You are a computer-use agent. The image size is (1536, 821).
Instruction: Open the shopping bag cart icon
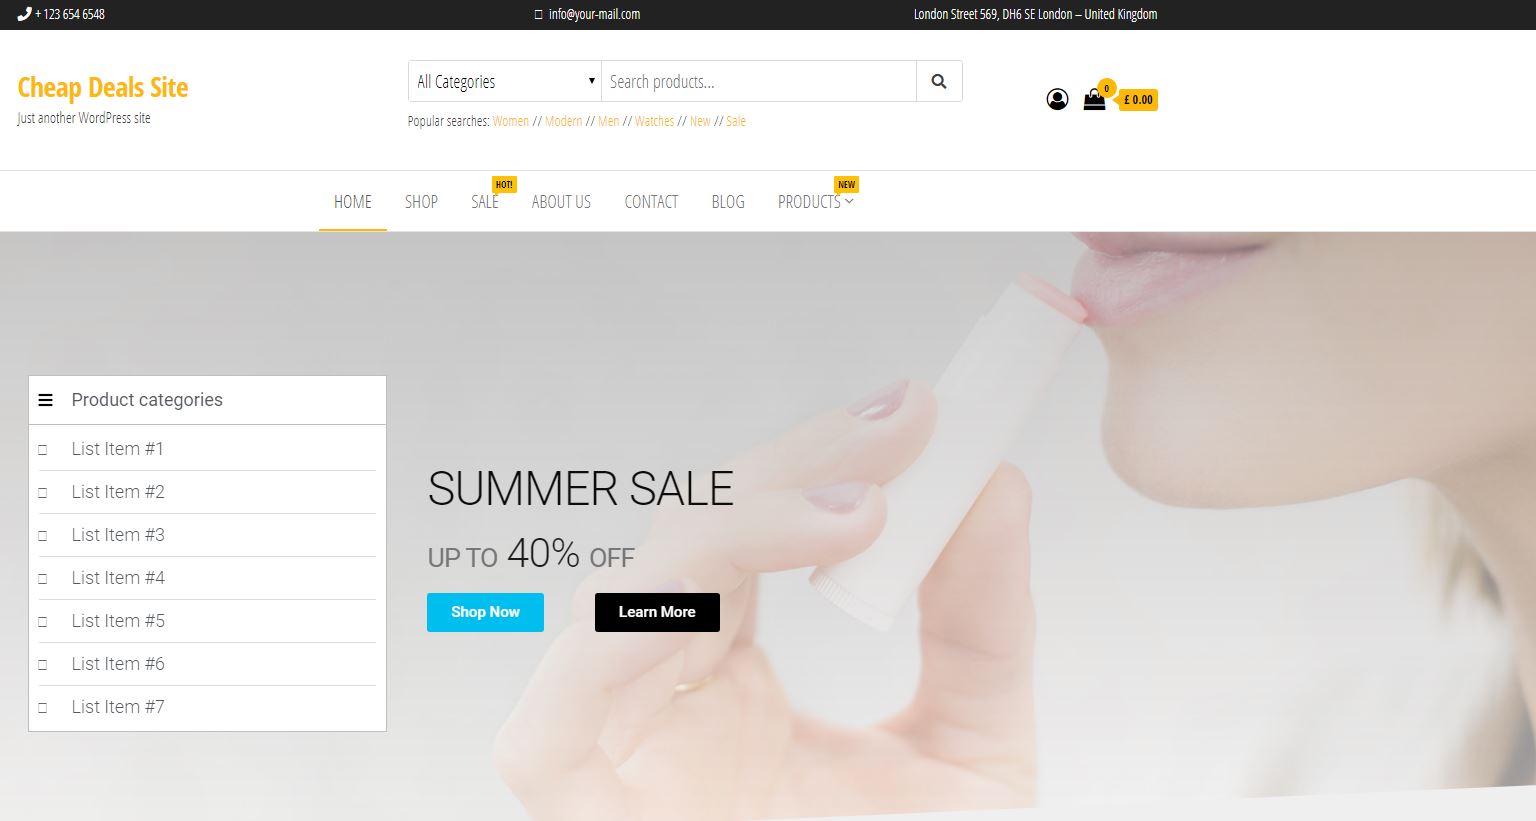coord(1094,99)
